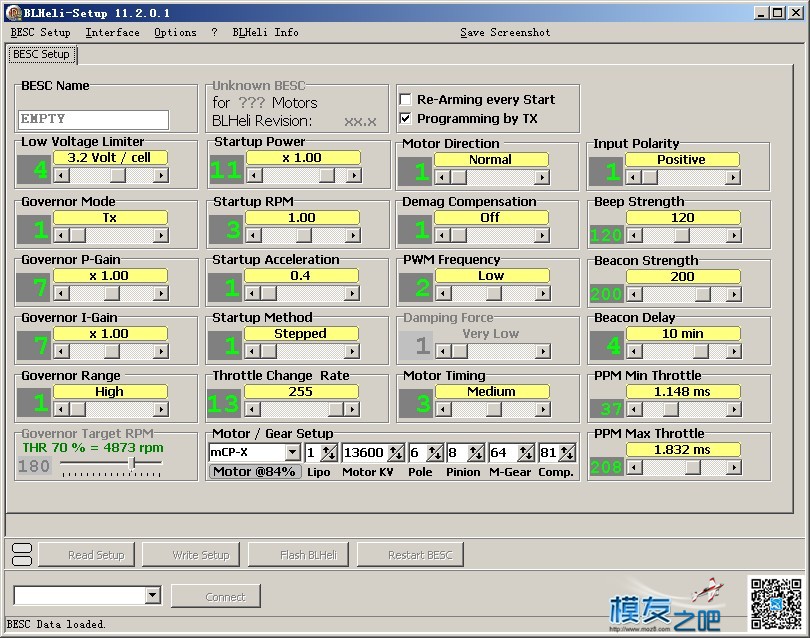This screenshot has height=638, width=810.
Task: Click Low Voltage Limiter slider thumb
Action: pos(118,176)
